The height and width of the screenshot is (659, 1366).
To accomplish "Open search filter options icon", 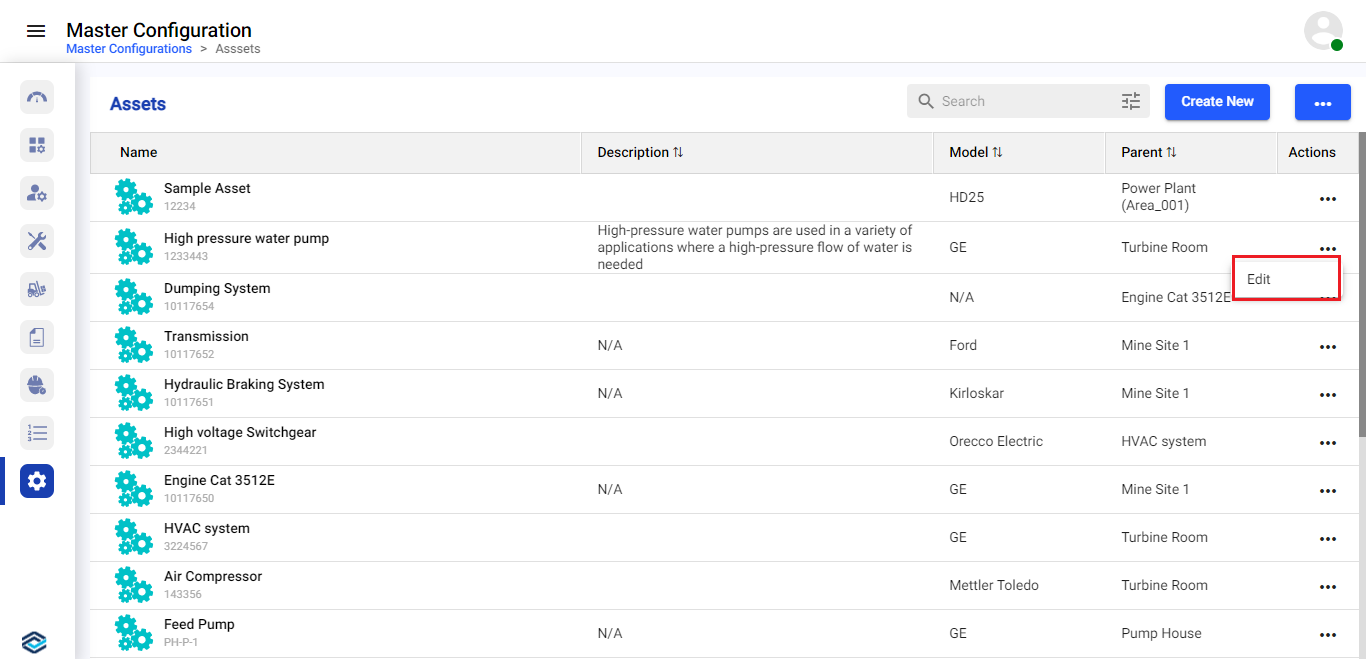I will point(1130,101).
